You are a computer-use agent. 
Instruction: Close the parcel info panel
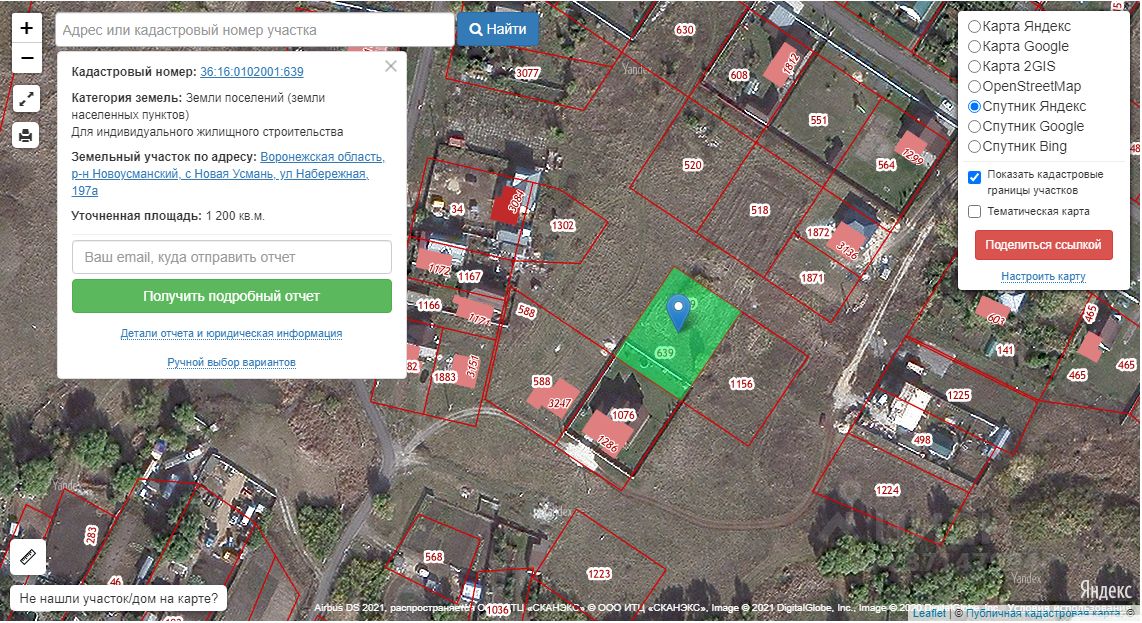point(391,66)
